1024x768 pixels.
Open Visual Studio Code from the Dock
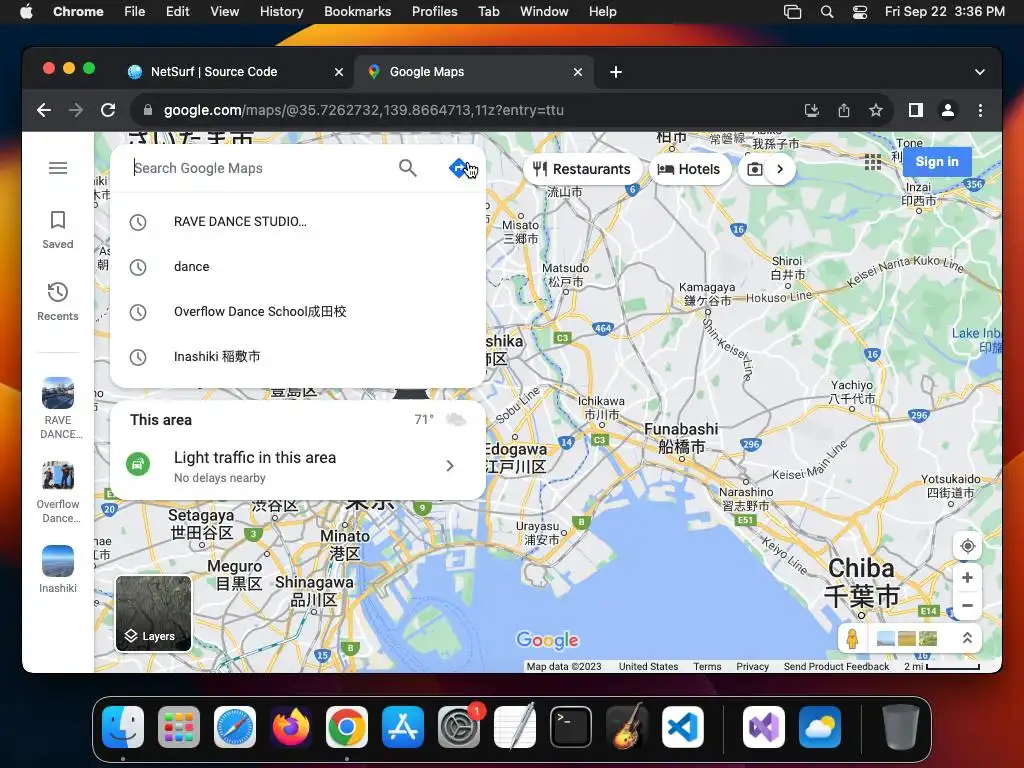[682, 727]
